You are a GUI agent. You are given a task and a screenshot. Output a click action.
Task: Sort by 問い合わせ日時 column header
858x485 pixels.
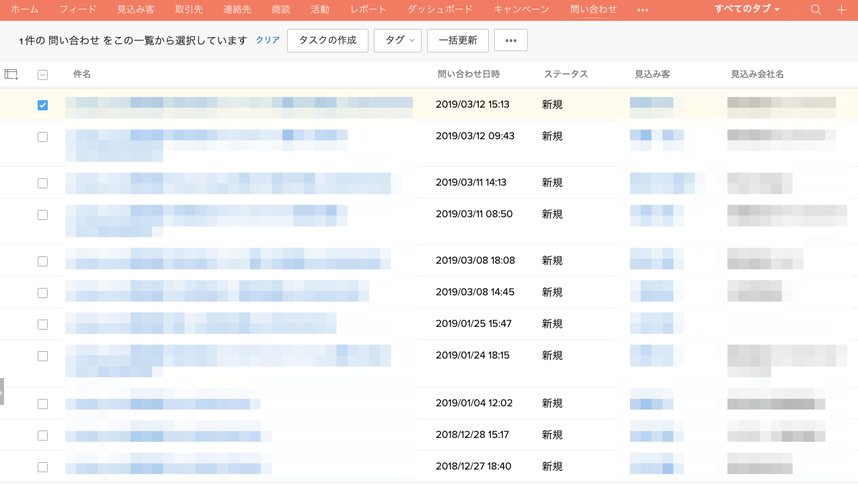point(468,75)
